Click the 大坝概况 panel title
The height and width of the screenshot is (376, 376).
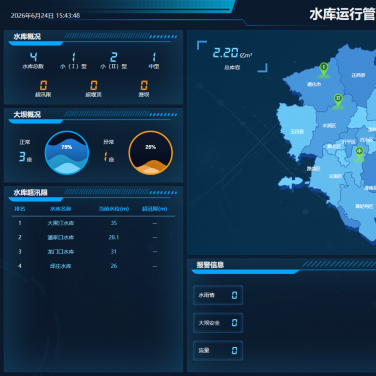tap(27, 115)
